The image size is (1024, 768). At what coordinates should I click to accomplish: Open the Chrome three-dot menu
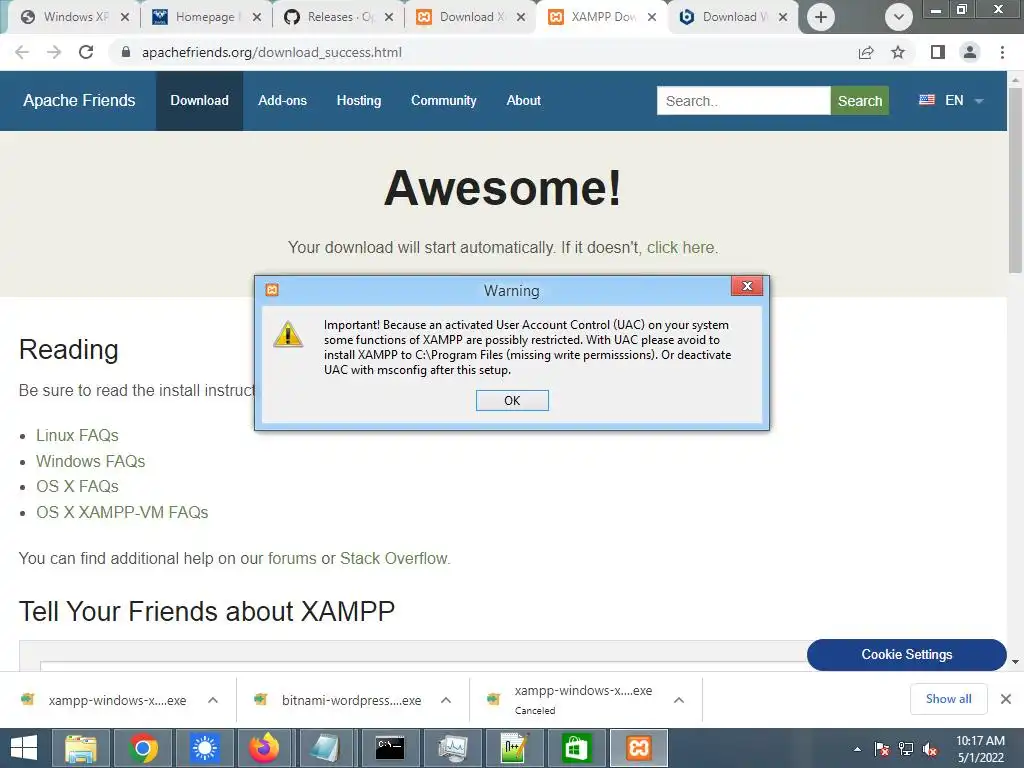[x=1002, y=52]
